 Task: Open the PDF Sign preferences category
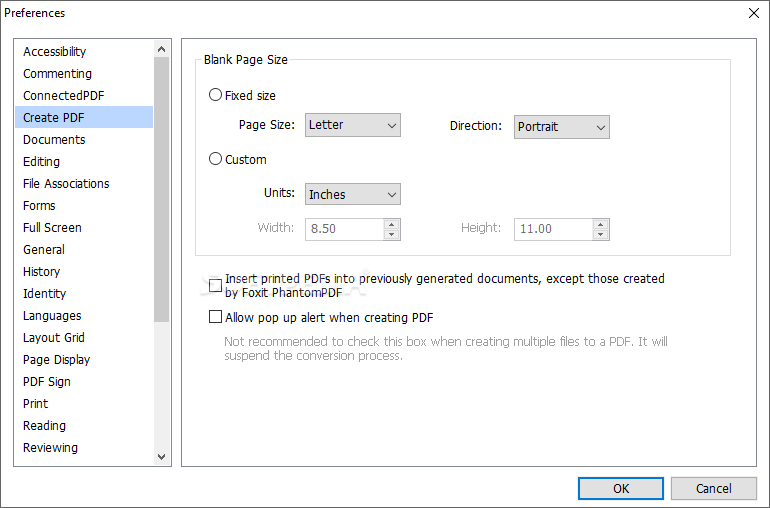tap(84, 382)
